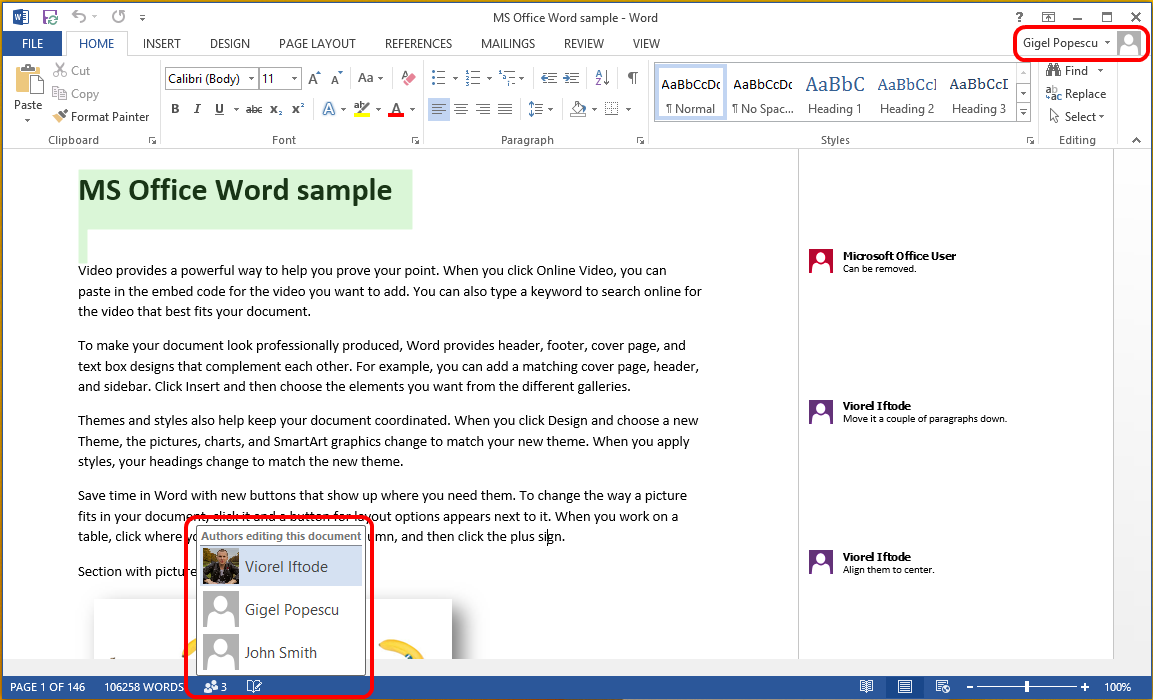
Task: Switch to the PAGE LAYOUT tab
Action: pos(317,43)
